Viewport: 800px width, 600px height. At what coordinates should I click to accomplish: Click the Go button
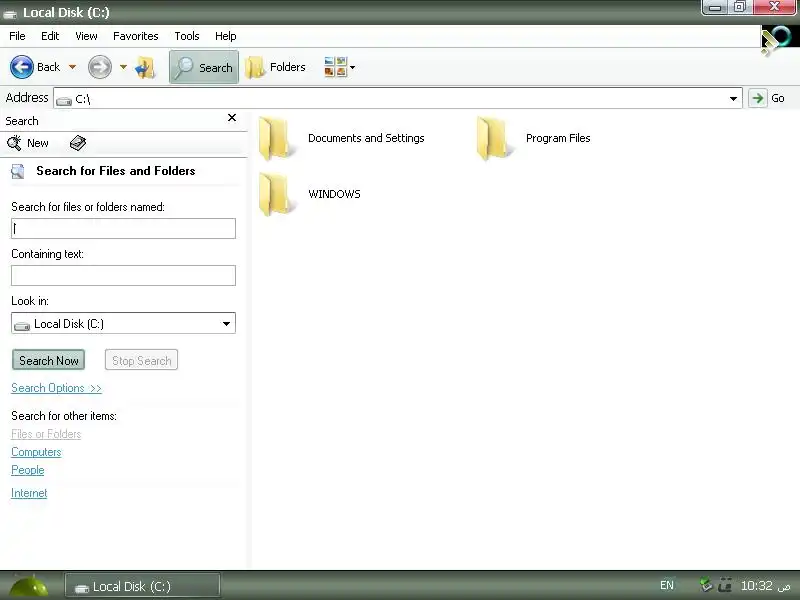click(x=767, y=98)
